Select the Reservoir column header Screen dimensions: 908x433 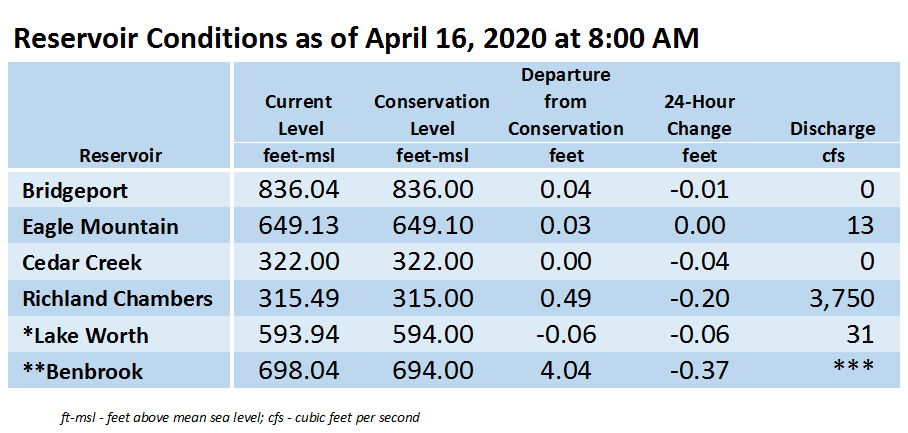pos(120,155)
